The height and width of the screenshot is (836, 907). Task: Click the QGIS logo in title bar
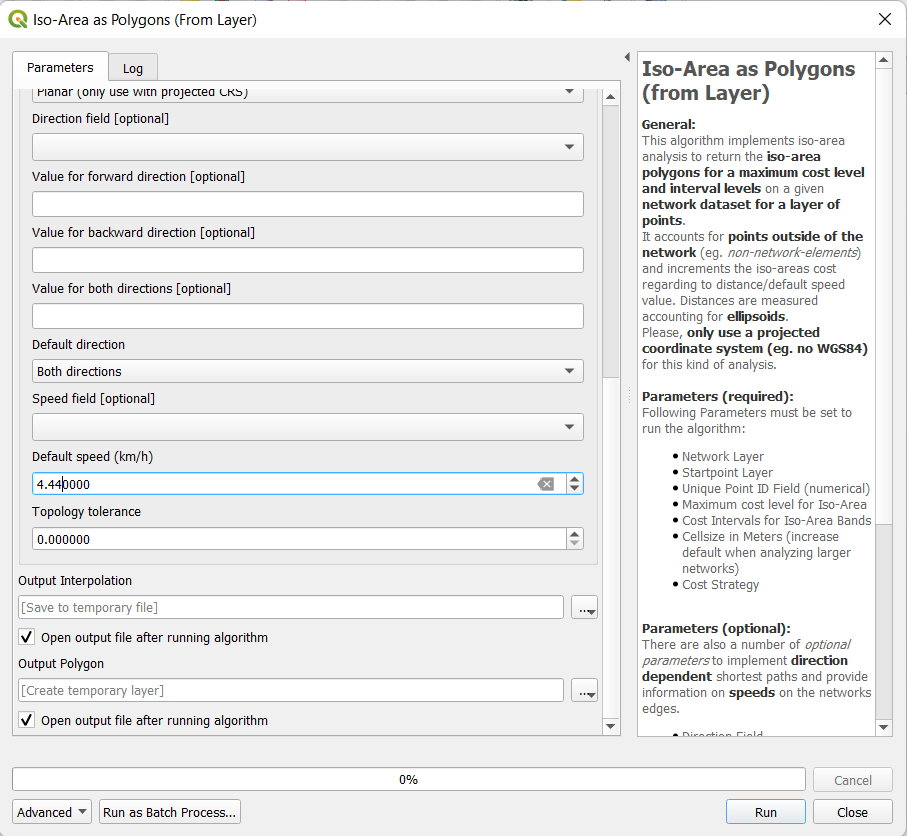17,19
